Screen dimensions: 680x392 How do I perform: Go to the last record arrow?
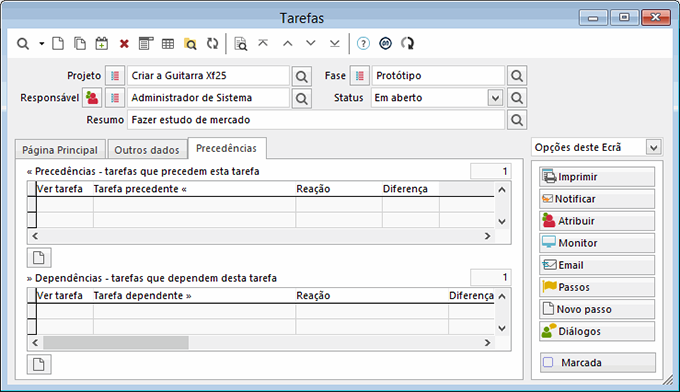334,43
